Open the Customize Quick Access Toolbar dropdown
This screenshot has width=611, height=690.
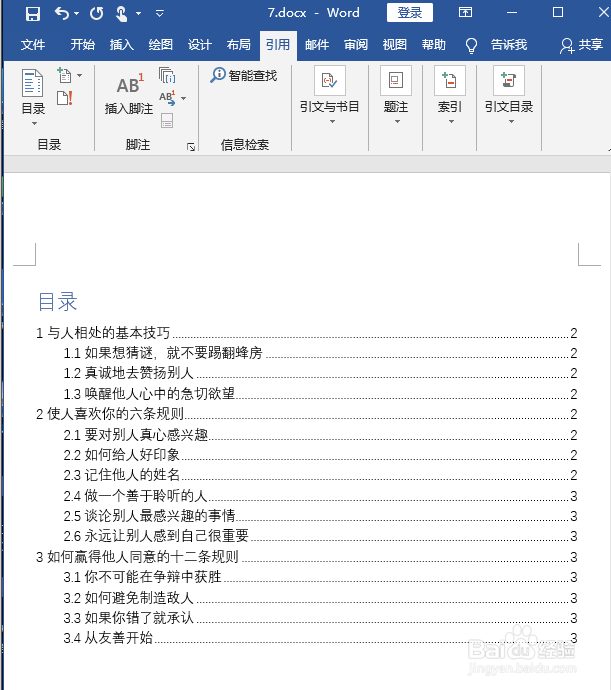click(x=160, y=14)
